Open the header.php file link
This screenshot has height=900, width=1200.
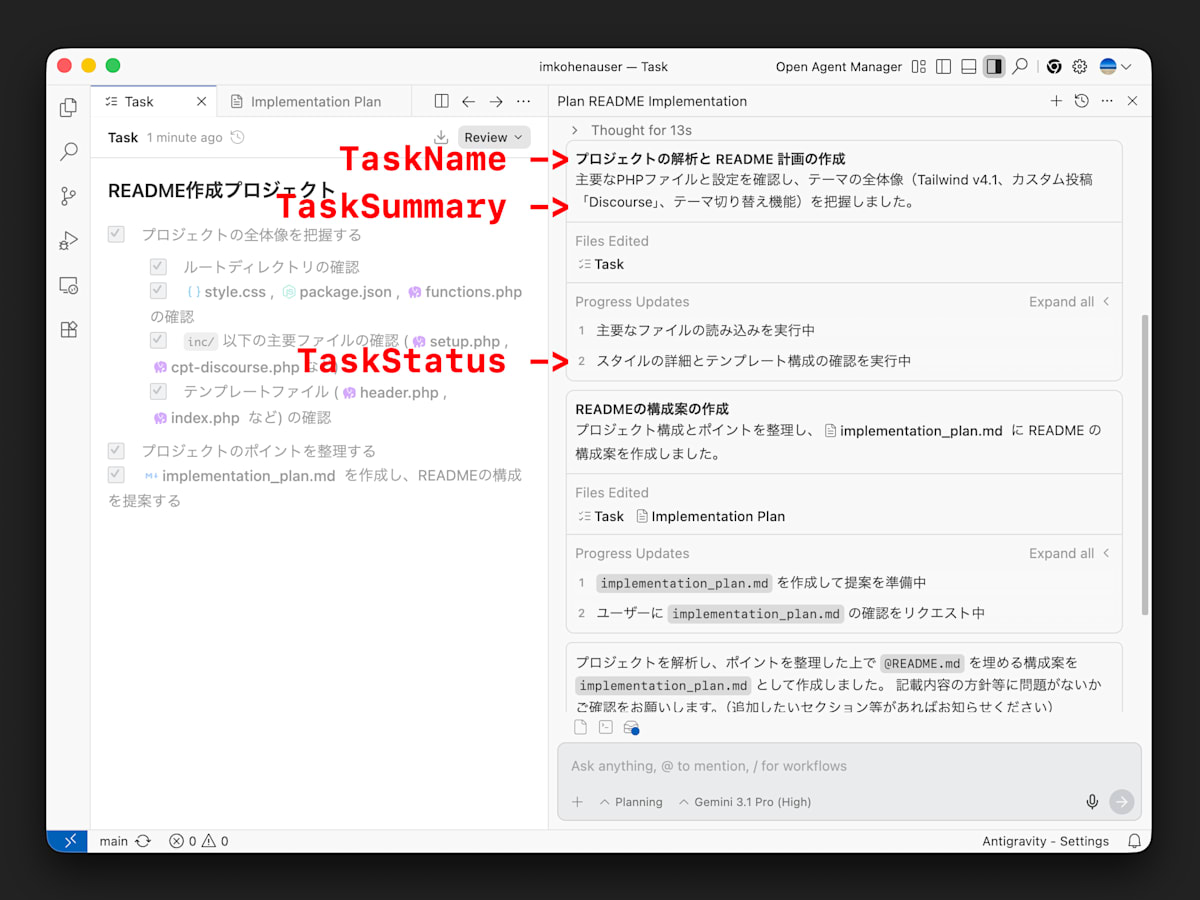point(391,393)
